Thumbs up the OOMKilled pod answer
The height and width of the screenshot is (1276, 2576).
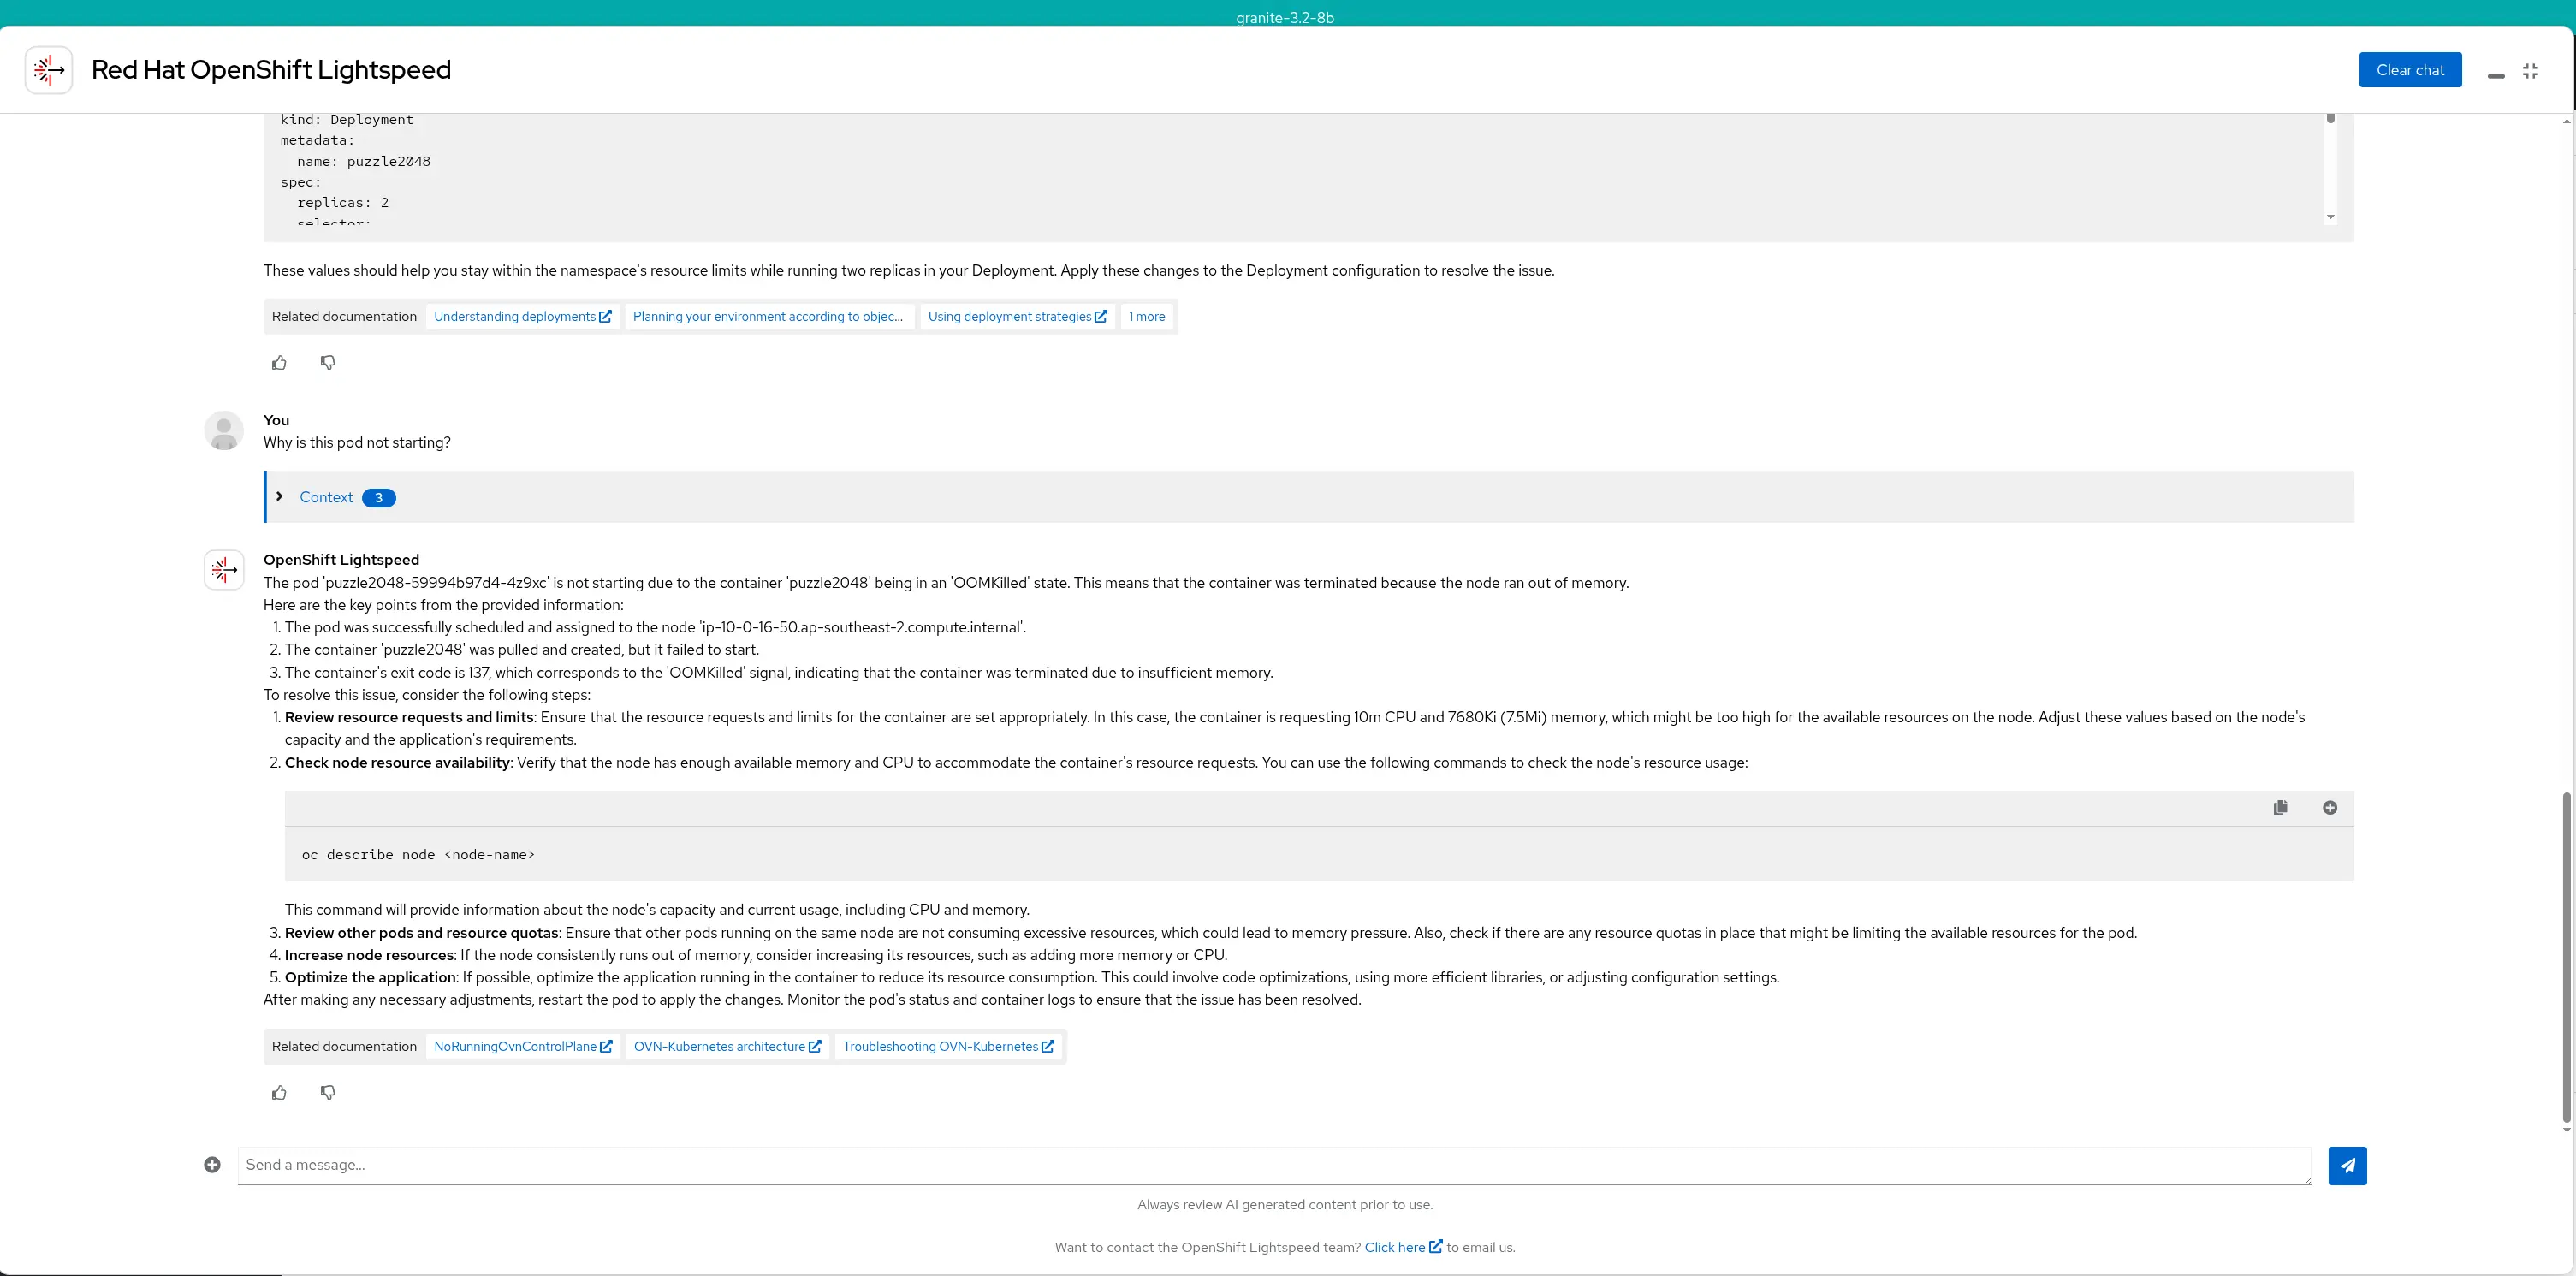click(x=279, y=1093)
